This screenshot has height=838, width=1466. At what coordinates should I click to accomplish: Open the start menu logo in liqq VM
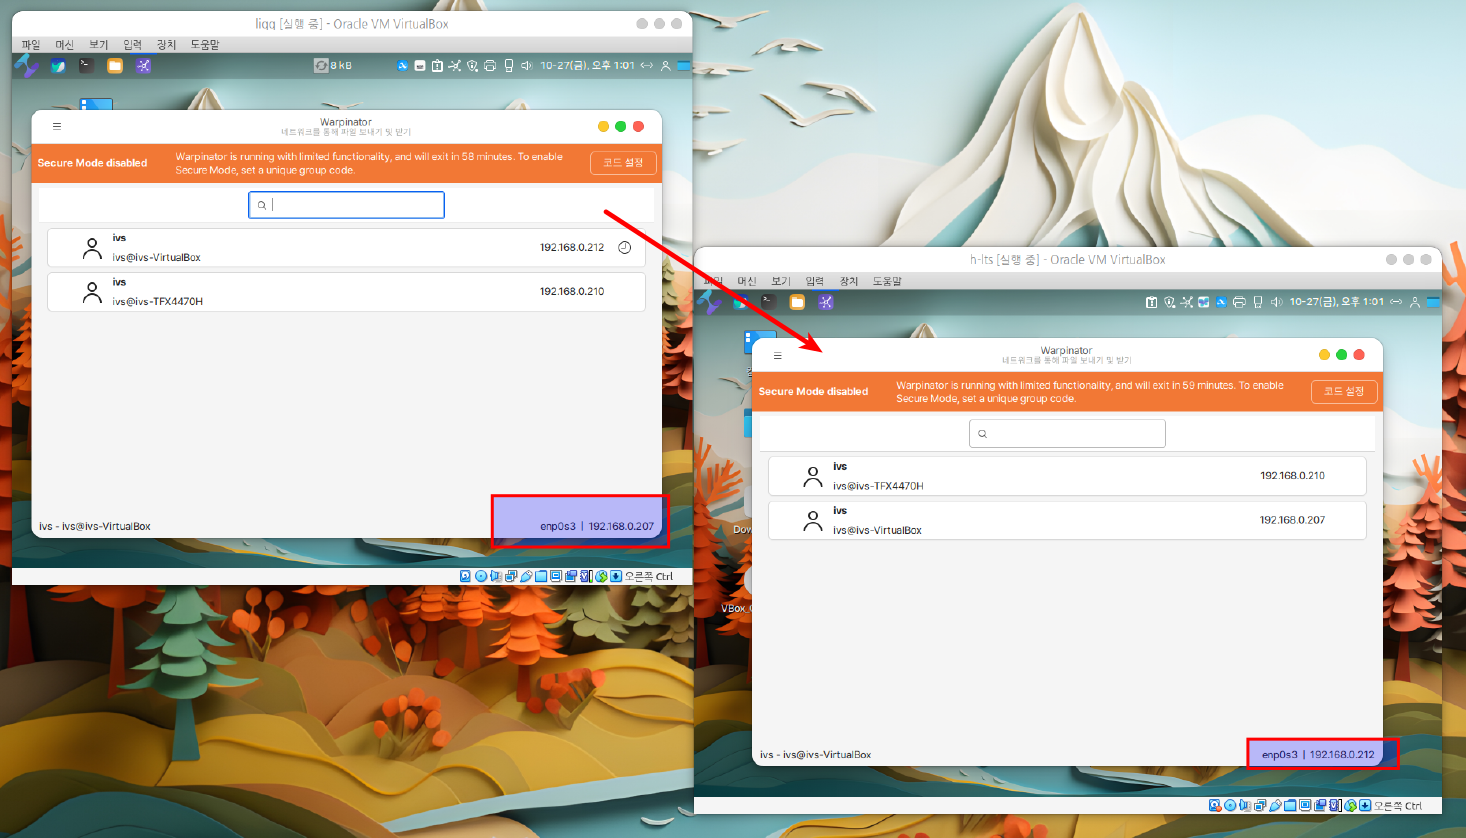(x=27, y=66)
